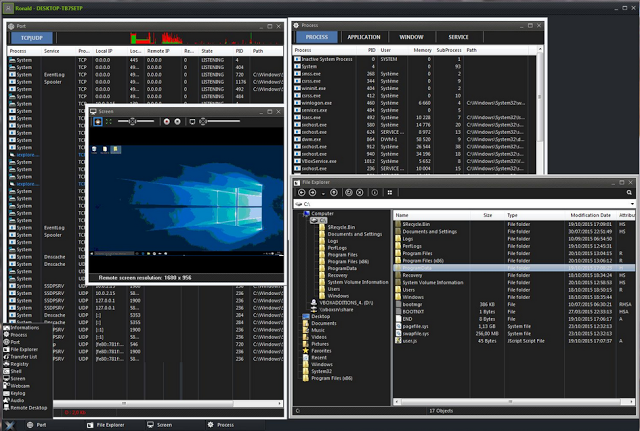Switch to the WINDOW tab
This screenshot has height=431, width=640.
click(411, 36)
